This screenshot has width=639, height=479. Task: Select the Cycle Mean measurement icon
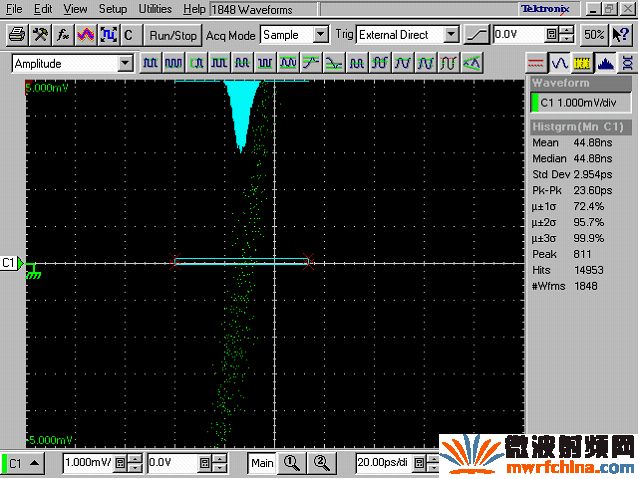pyautogui.click(x=379, y=63)
